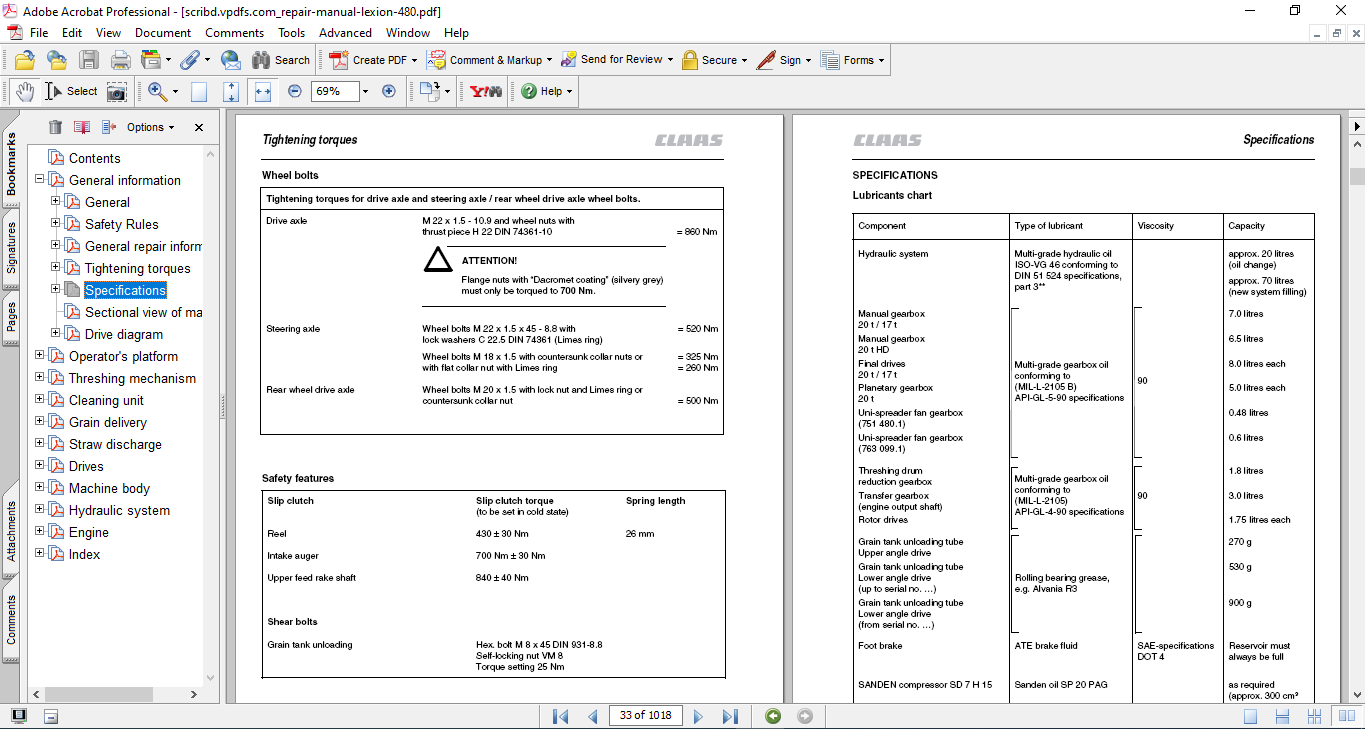Switch to the Pages side tab
This screenshot has height=729, width=1365.
pos(11,317)
